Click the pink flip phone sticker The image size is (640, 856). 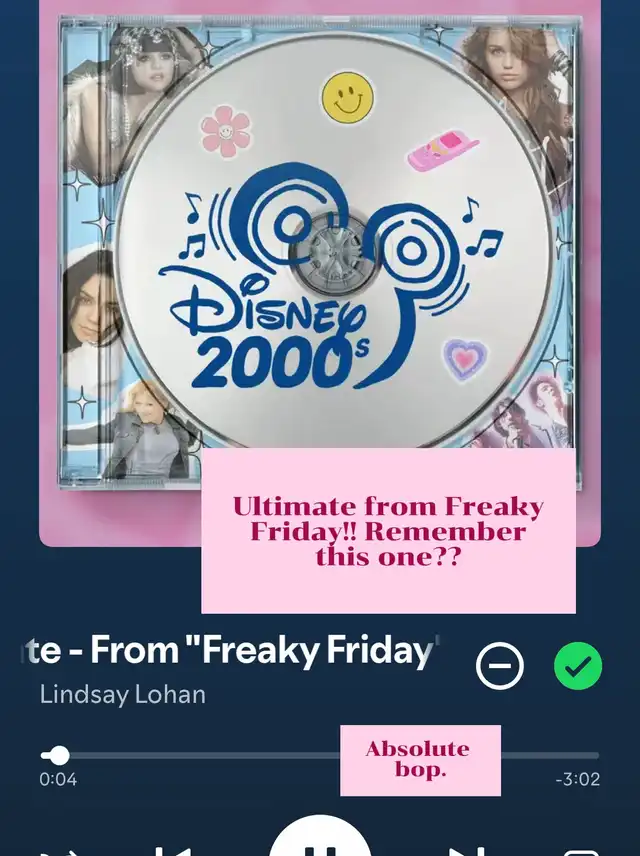pyautogui.click(x=443, y=150)
